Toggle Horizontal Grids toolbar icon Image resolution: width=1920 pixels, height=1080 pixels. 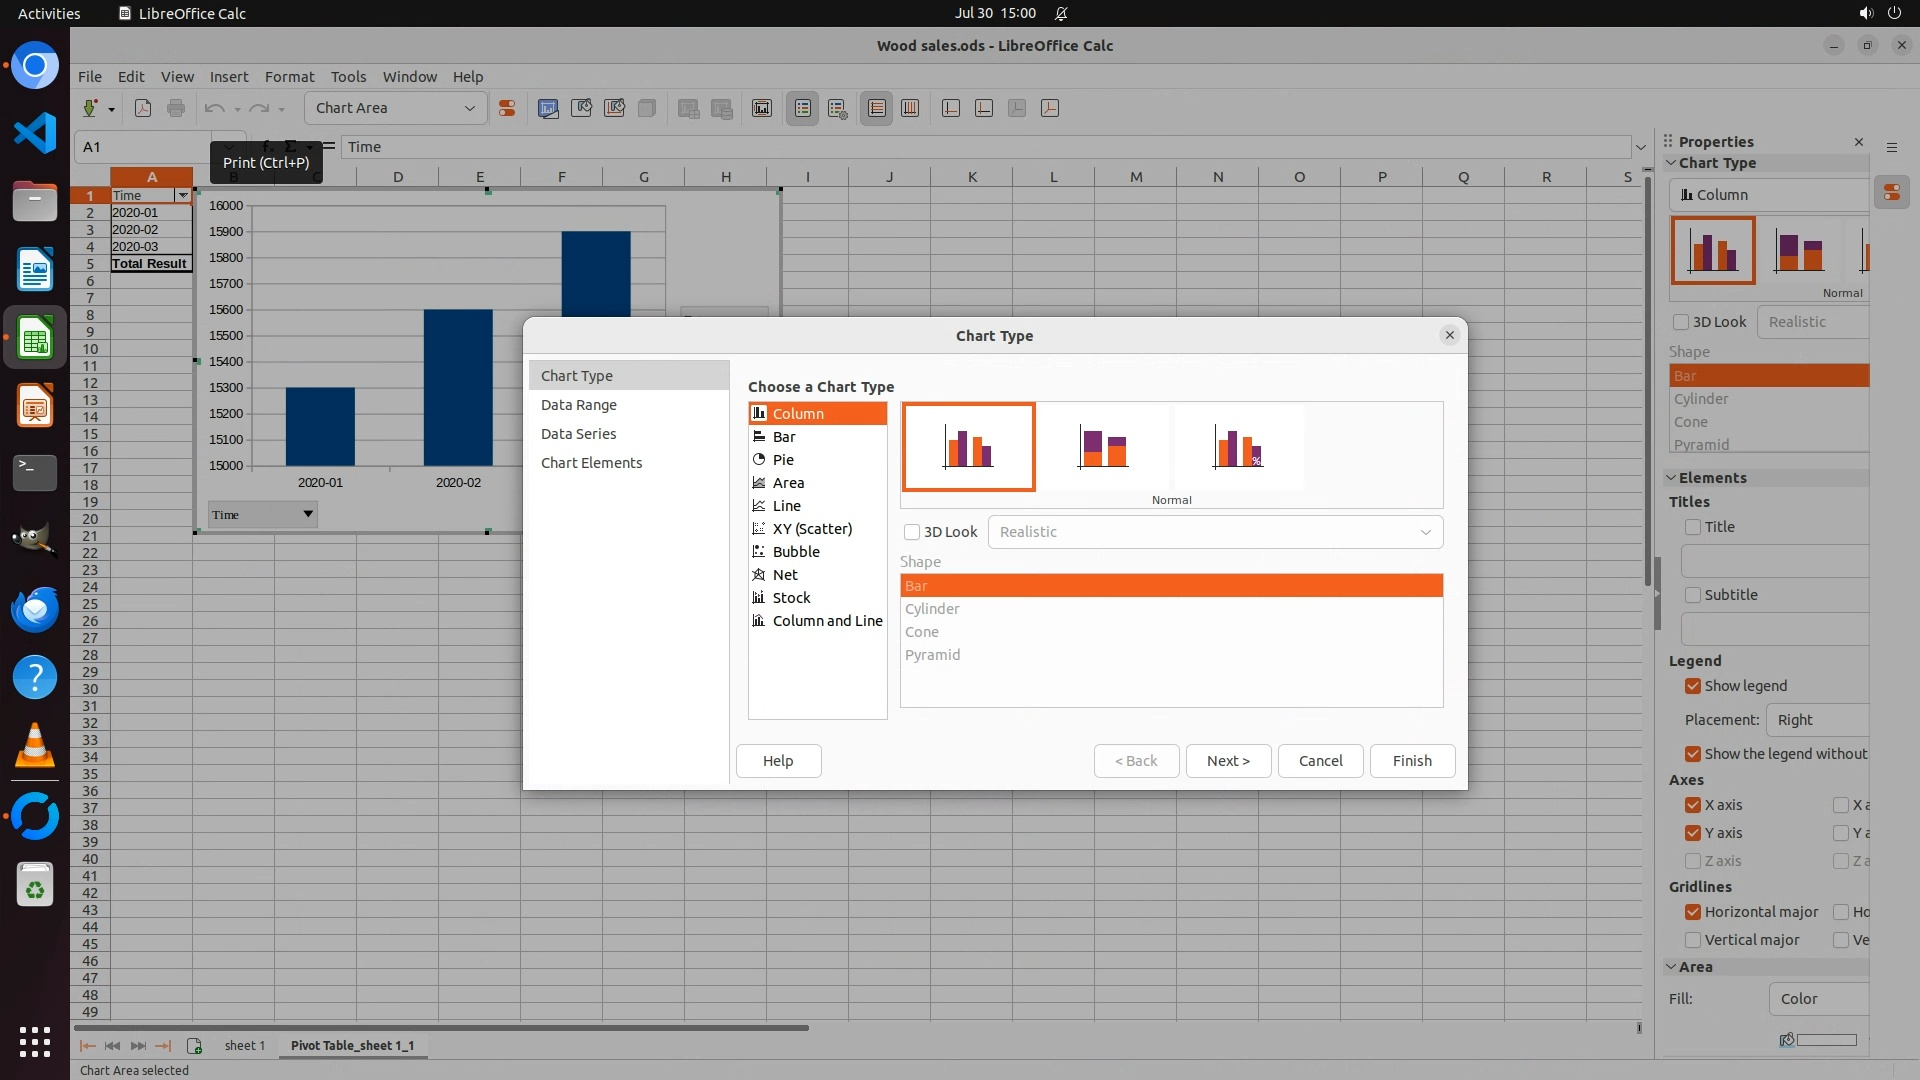point(877,108)
